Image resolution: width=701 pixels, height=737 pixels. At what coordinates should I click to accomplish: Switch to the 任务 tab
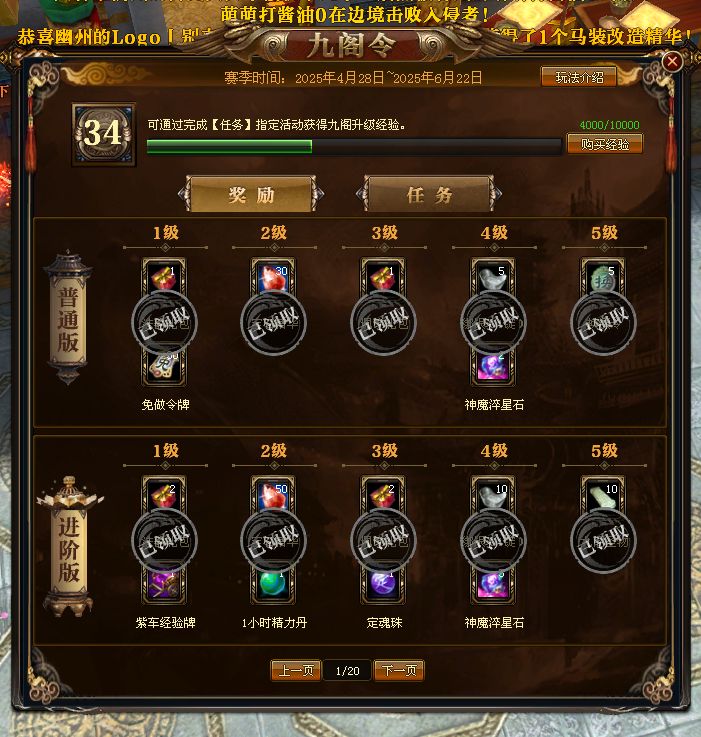click(429, 194)
